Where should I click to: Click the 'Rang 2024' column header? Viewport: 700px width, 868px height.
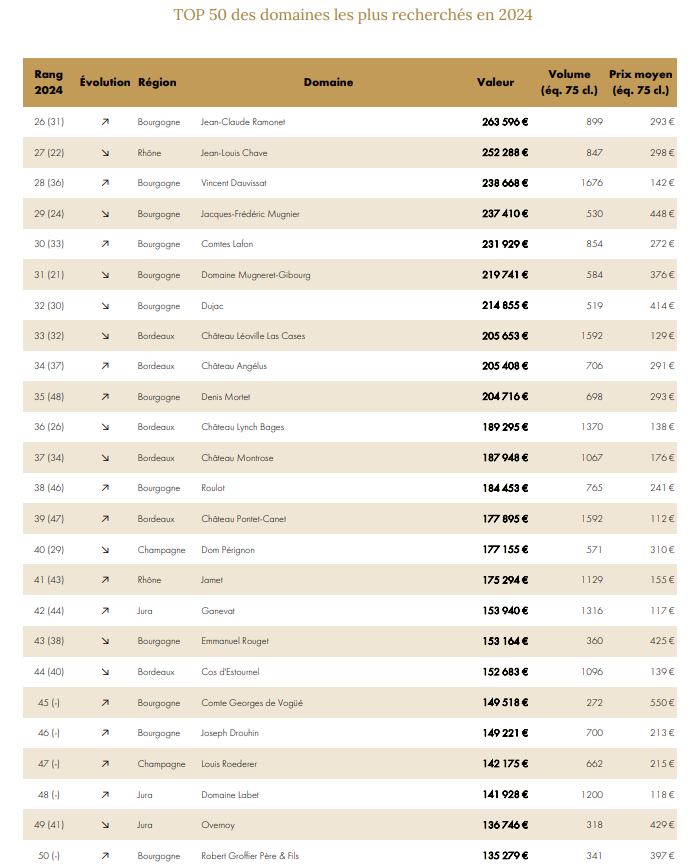coord(49,82)
